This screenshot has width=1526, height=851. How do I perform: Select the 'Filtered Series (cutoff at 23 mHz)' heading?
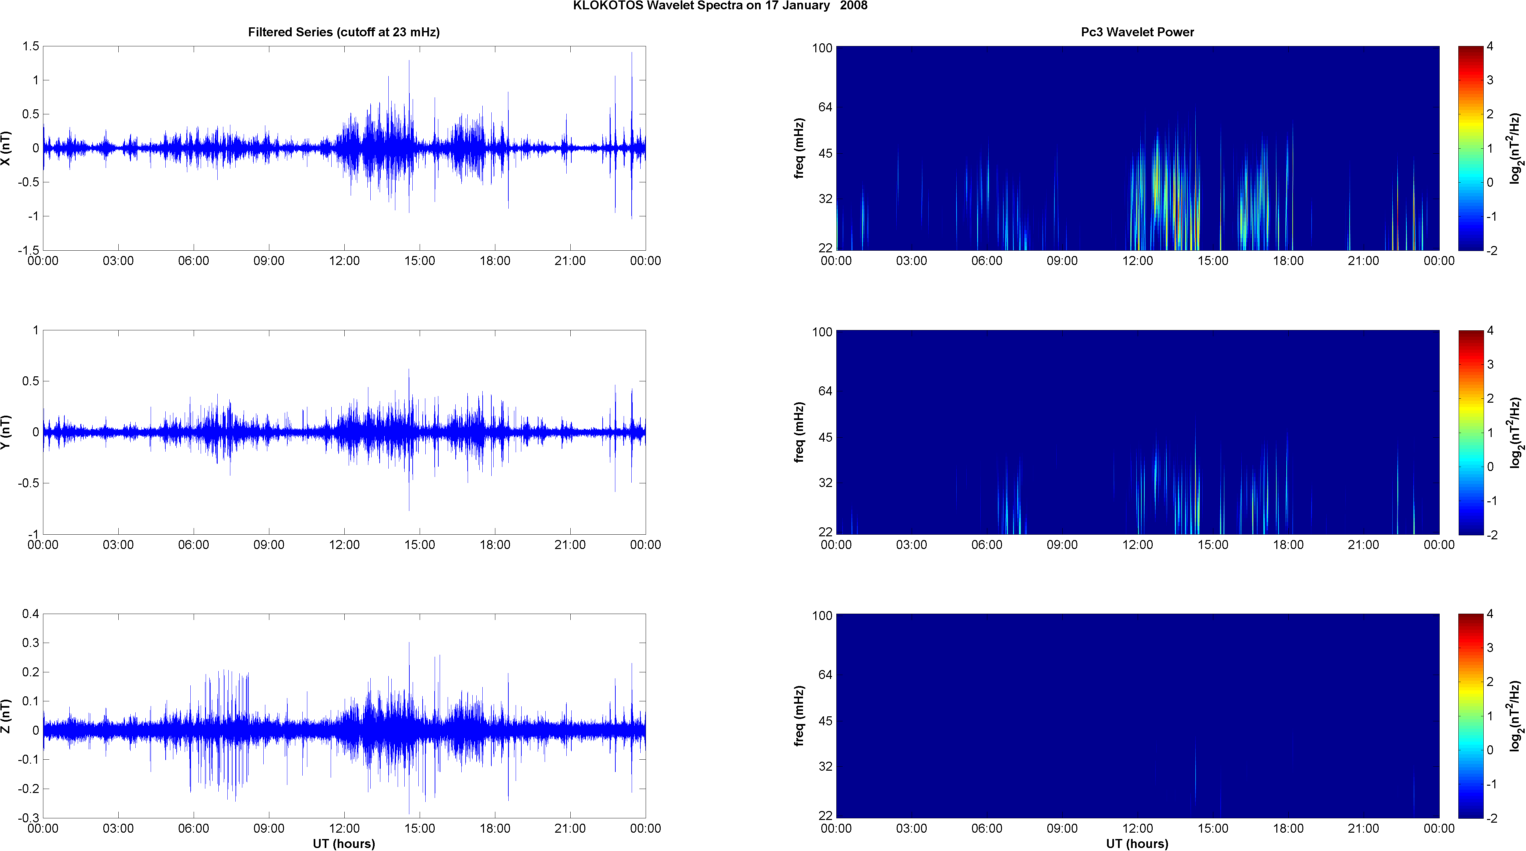344,32
